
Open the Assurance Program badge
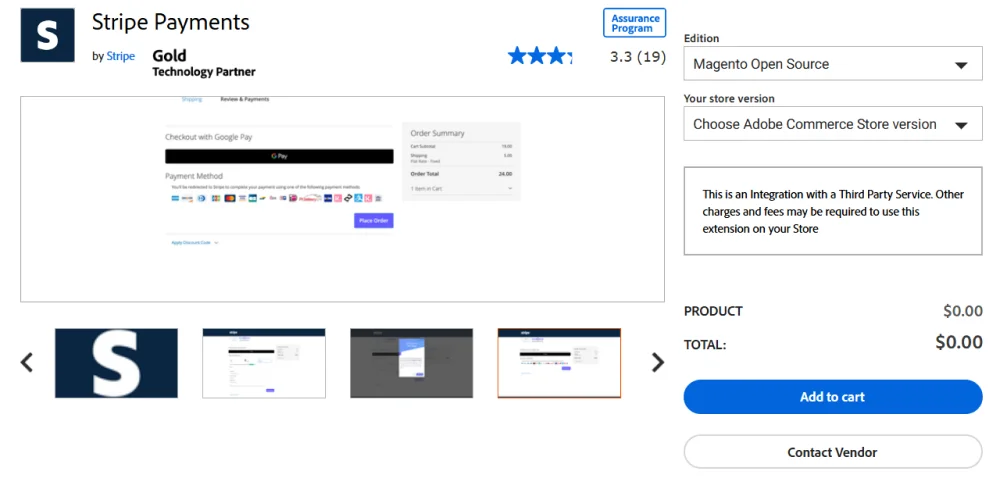(635, 23)
